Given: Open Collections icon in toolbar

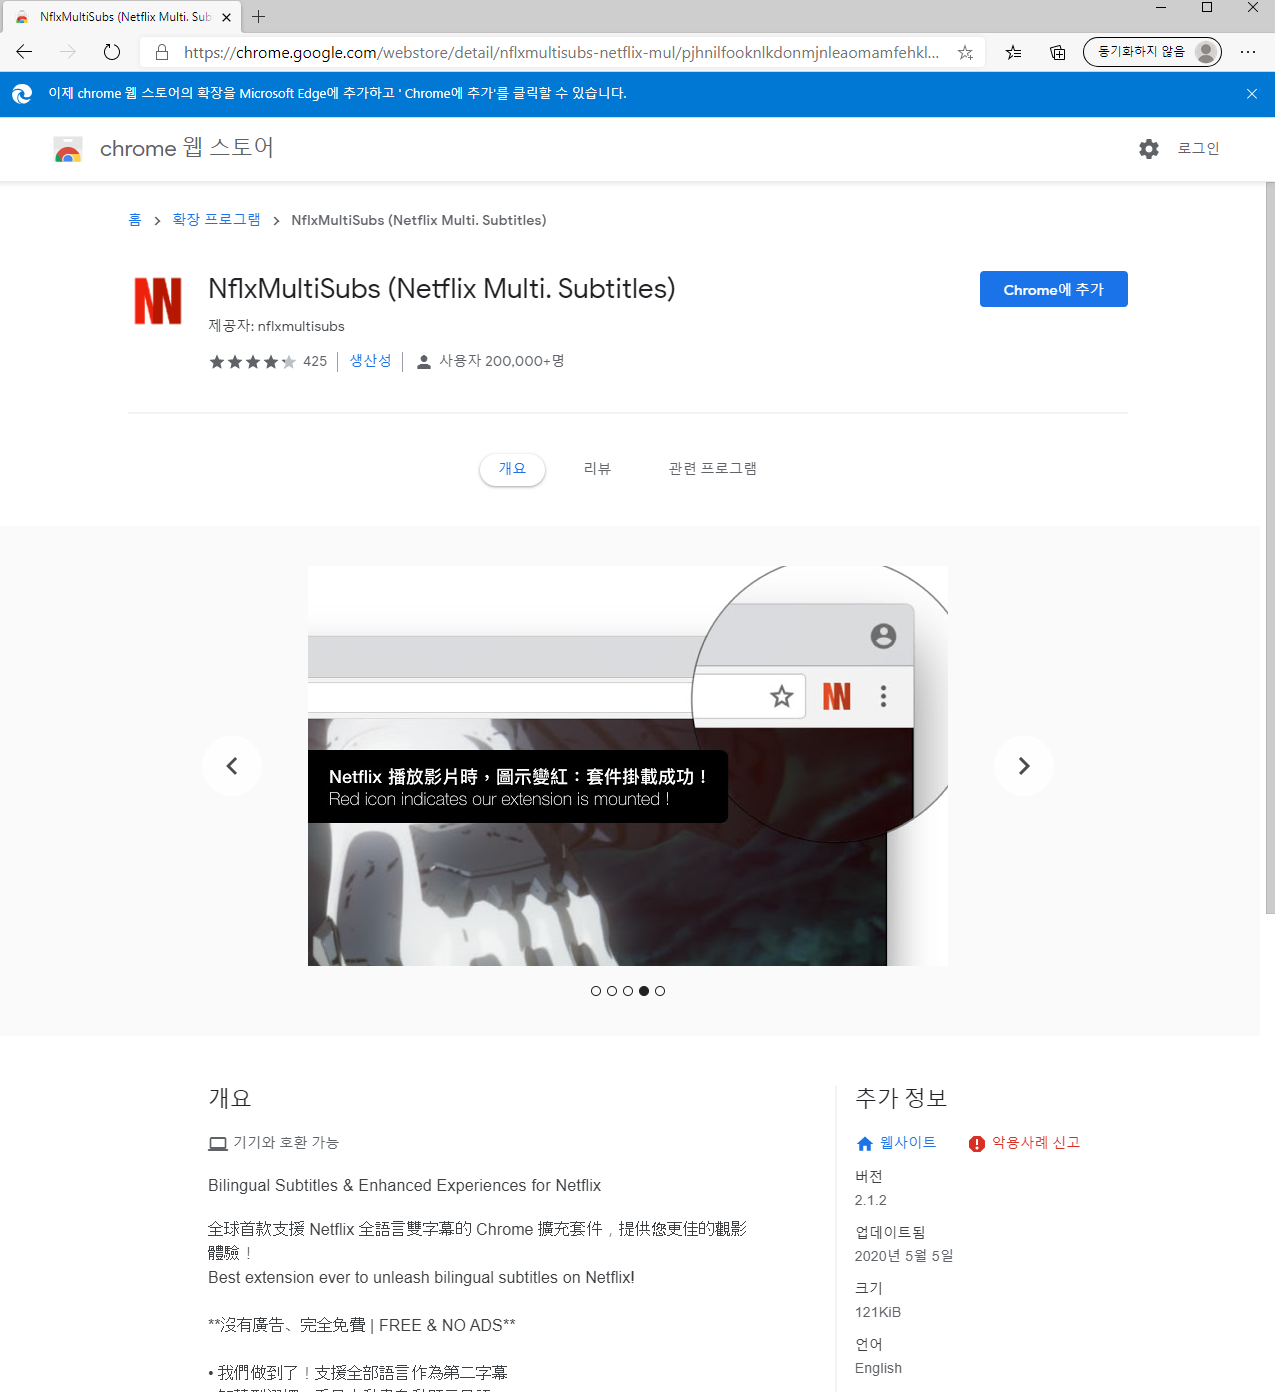Looking at the screenshot, I should (1057, 52).
